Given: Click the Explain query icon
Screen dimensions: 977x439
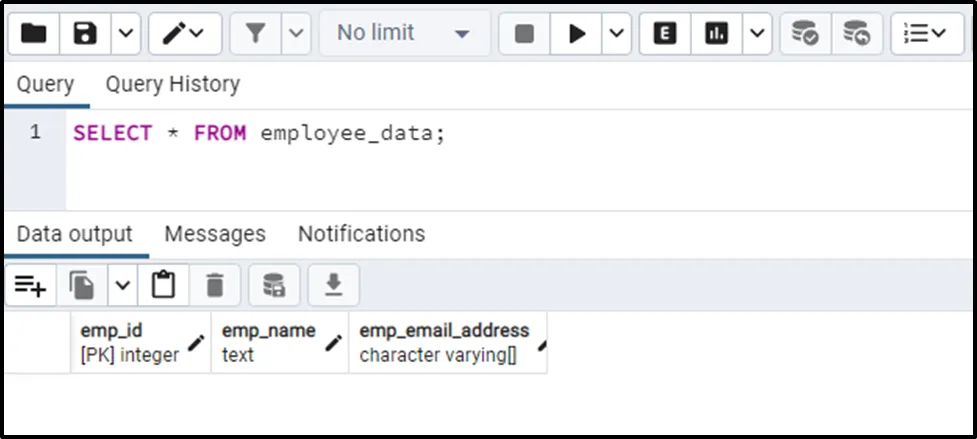Looking at the screenshot, I should [x=665, y=34].
